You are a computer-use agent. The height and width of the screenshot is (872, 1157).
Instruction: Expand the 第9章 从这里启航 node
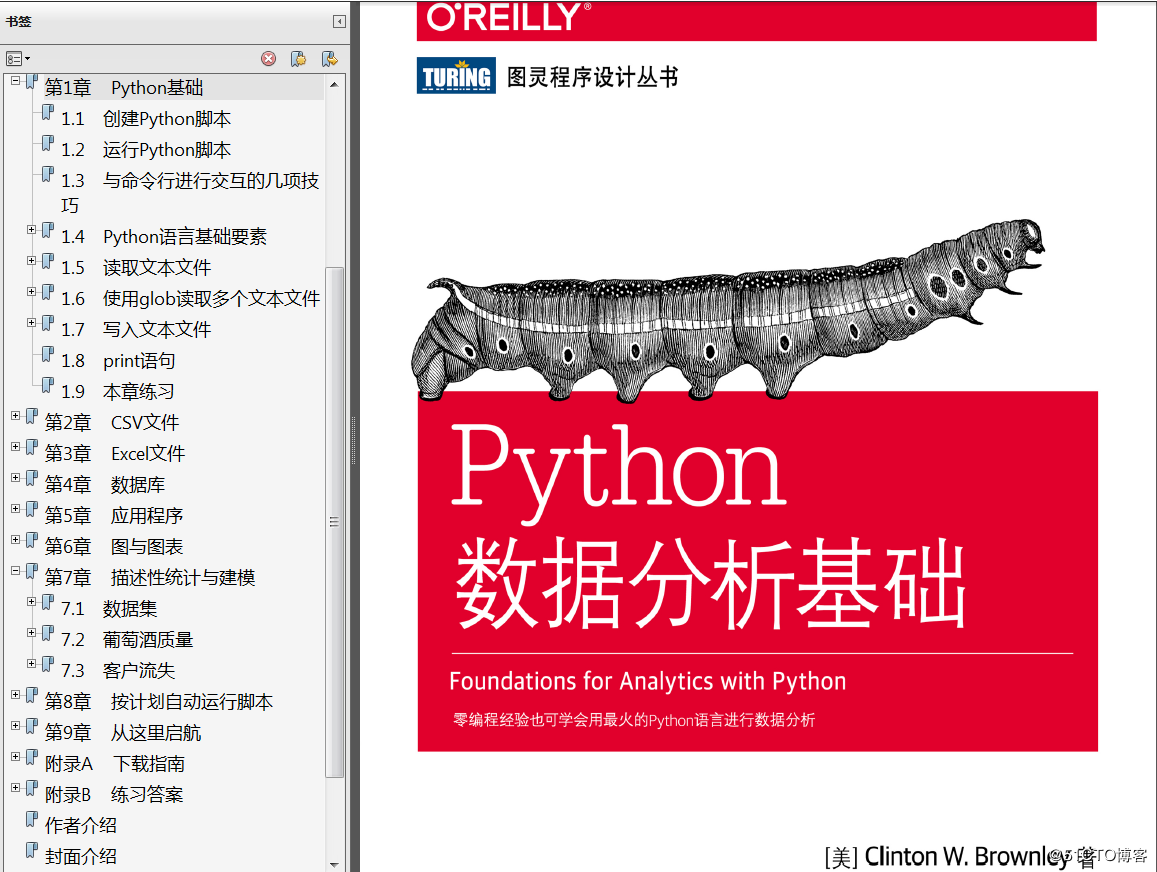15,726
